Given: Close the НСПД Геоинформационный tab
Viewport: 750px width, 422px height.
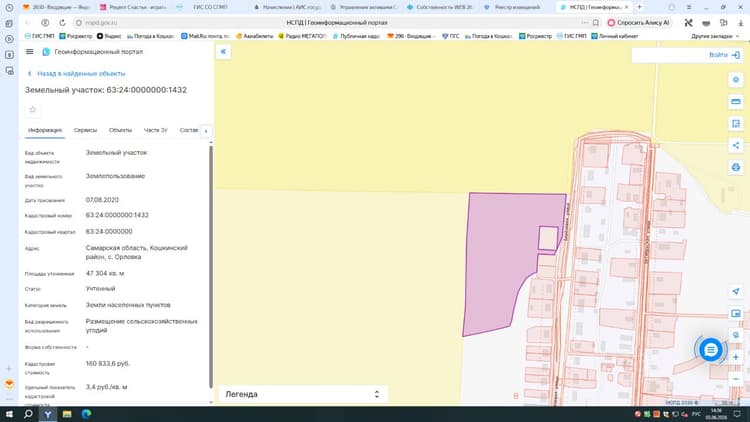Looking at the screenshot, I should coord(626,7).
